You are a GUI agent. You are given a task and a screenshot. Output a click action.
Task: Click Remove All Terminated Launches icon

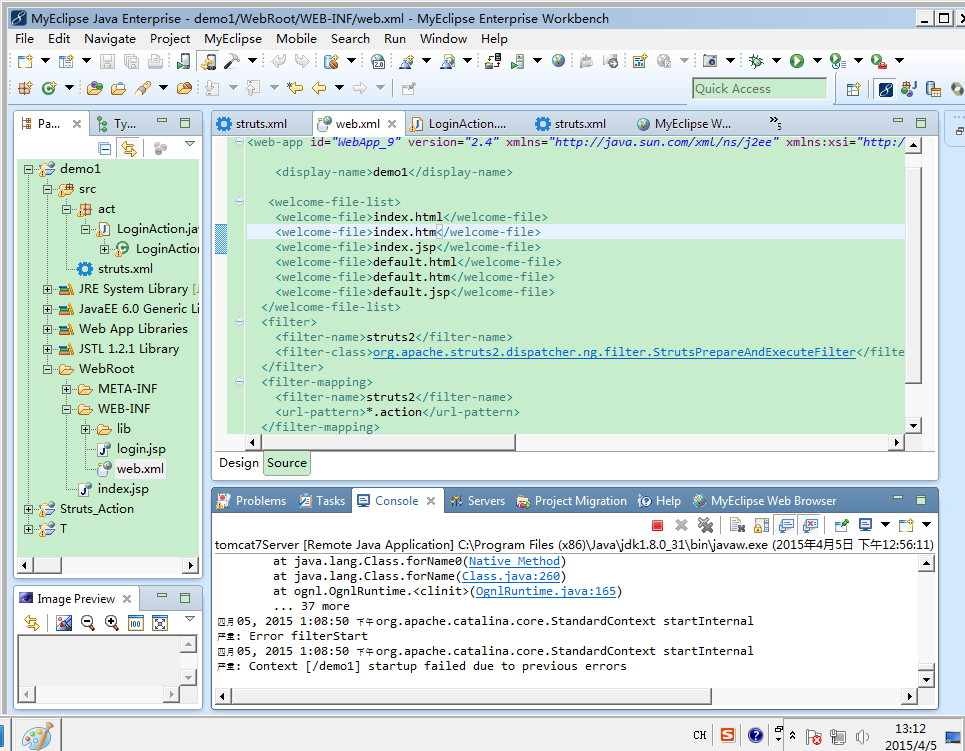[x=705, y=525]
